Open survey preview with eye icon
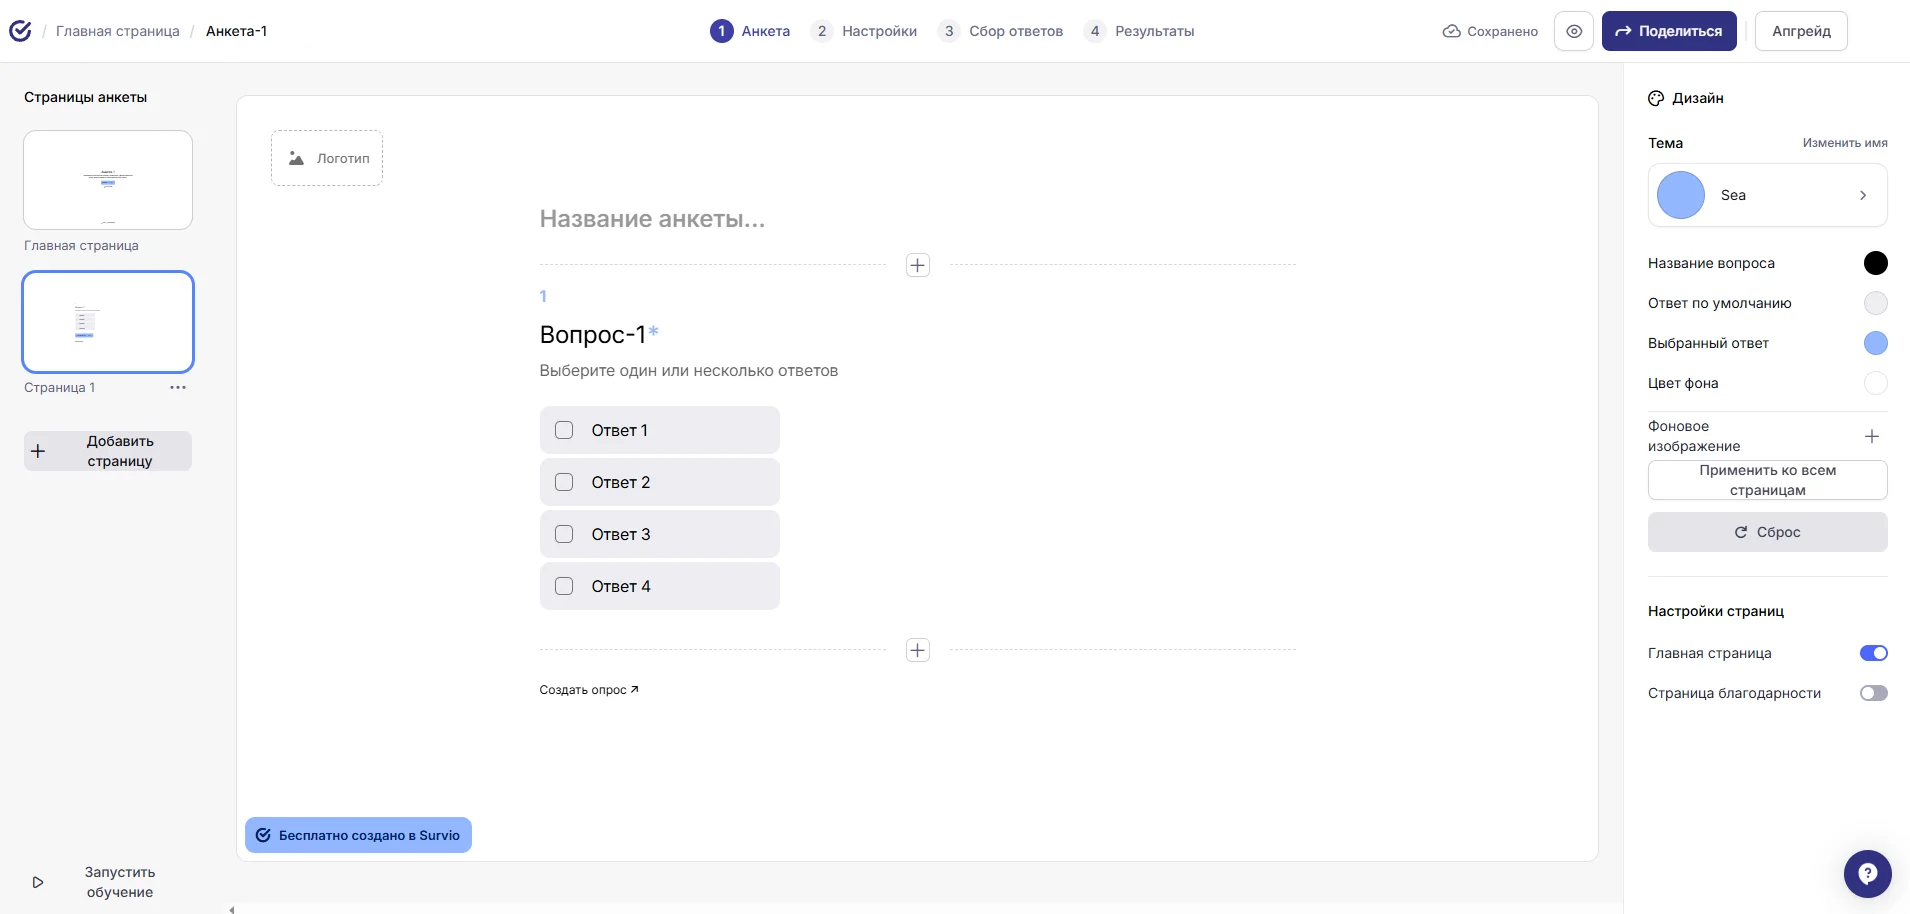Viewport: 1910px width, 914px height. pos(1573,31)
